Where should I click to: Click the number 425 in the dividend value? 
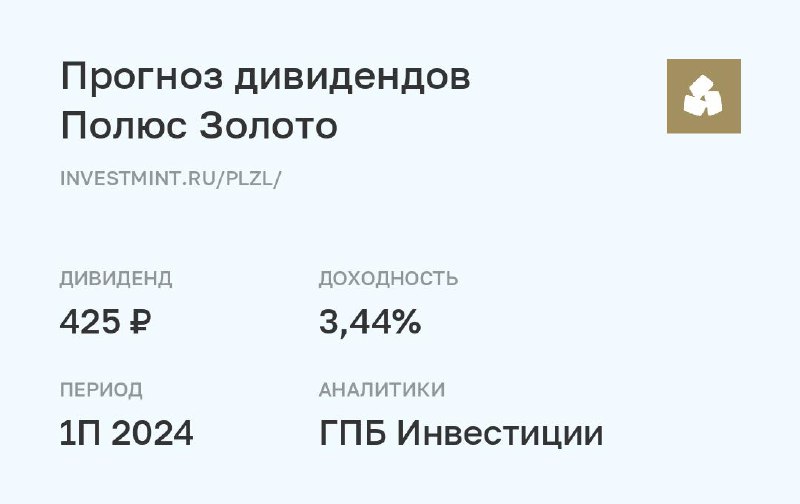pyautogui.click(x=89, y=322)
